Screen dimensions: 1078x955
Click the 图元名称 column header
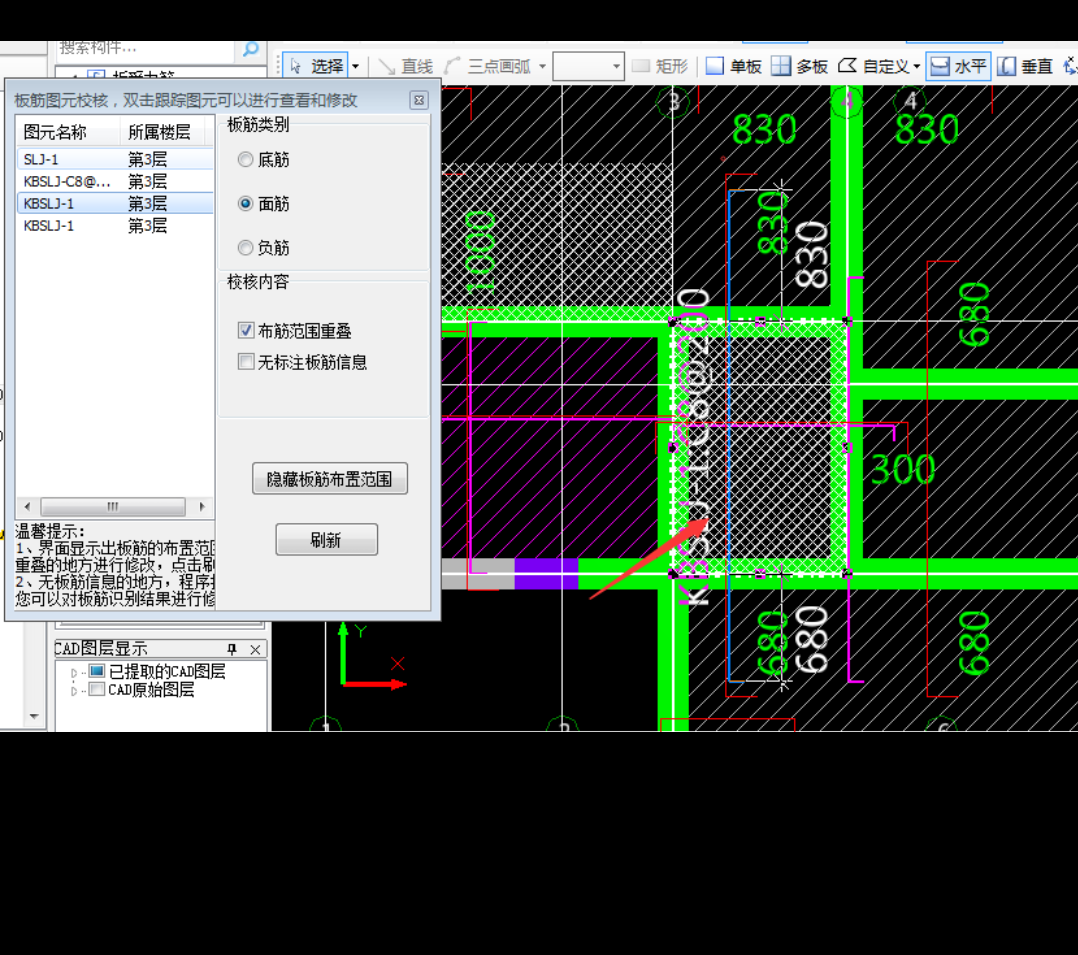click(68, 131)
